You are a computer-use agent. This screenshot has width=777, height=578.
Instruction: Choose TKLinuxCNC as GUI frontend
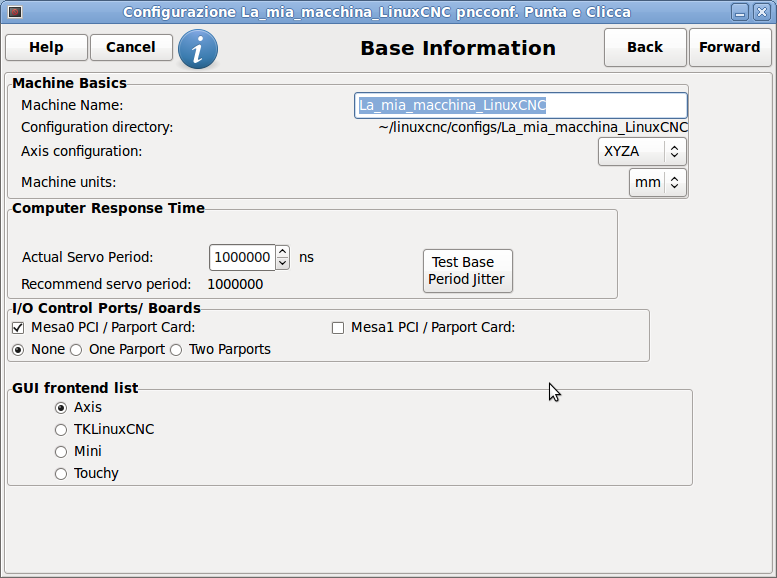pyautogui.click(x=61, y=430)
